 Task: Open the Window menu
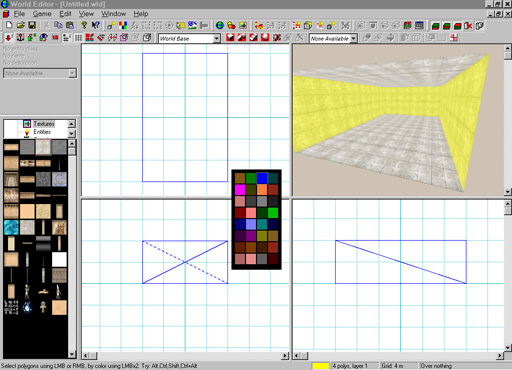[114, 14]
